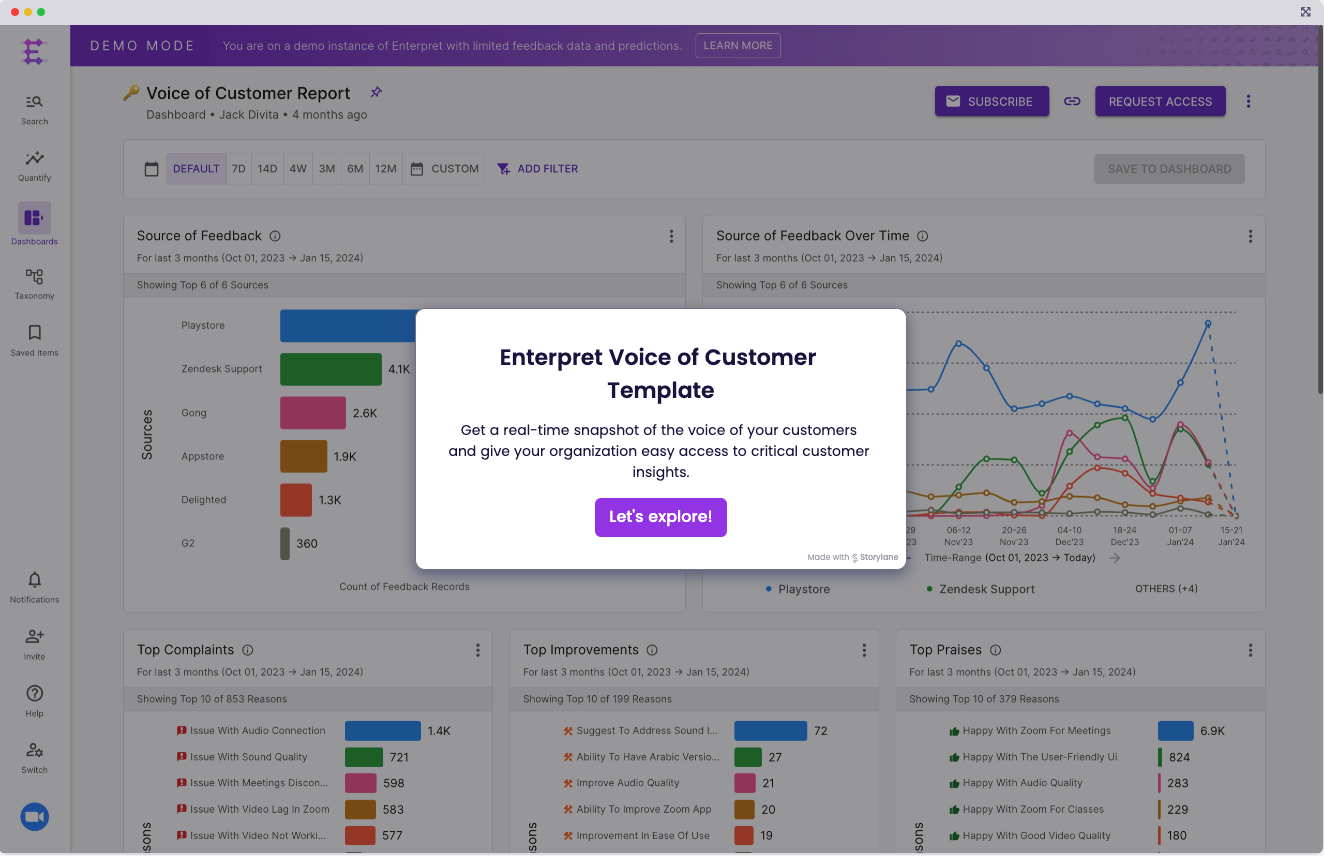Click Let's explore! button
Screen dimensions: 1324x856
pos(661,517)
